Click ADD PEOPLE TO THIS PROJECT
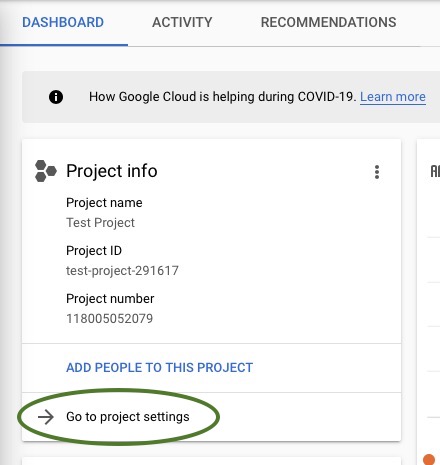Viewport: 440px width, 465px height. [x=159, y=367]
